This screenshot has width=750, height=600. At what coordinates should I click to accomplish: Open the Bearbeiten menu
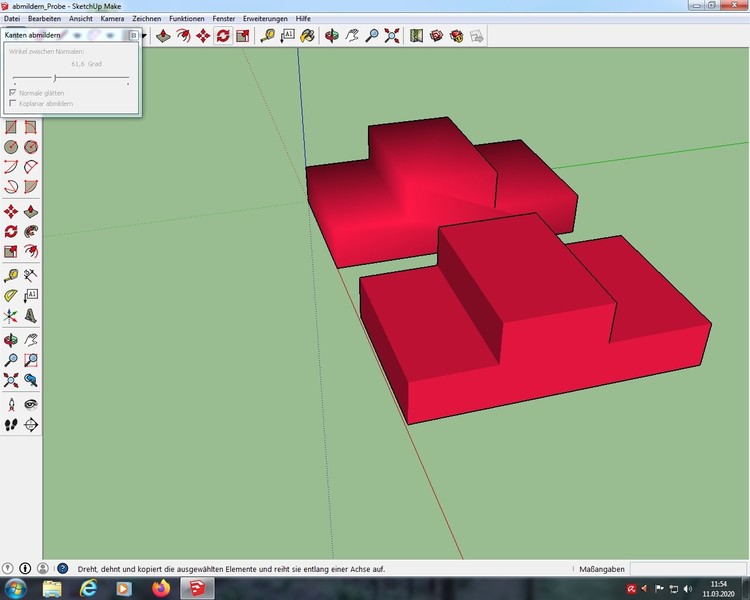[44, 19]
